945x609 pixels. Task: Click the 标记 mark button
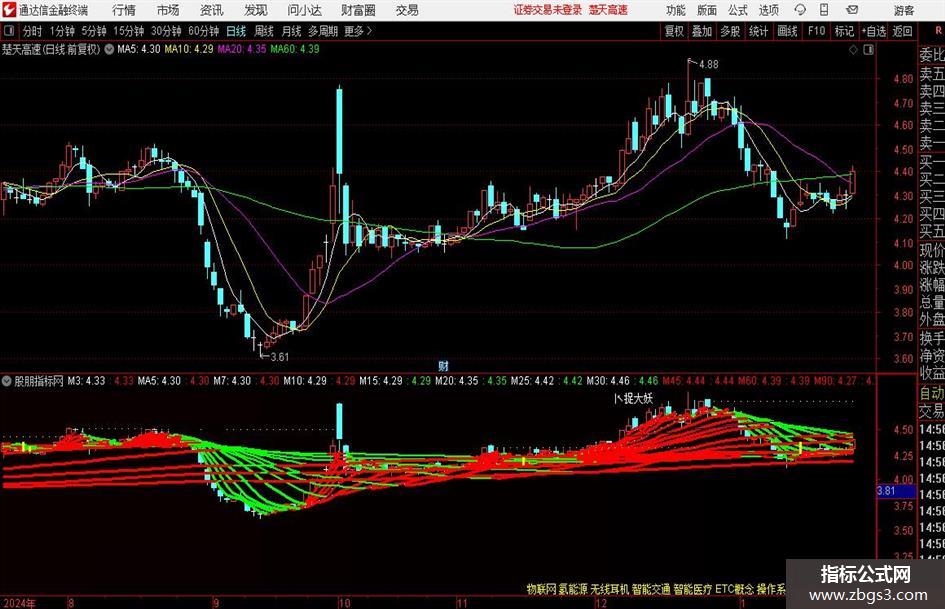[844, 31]
